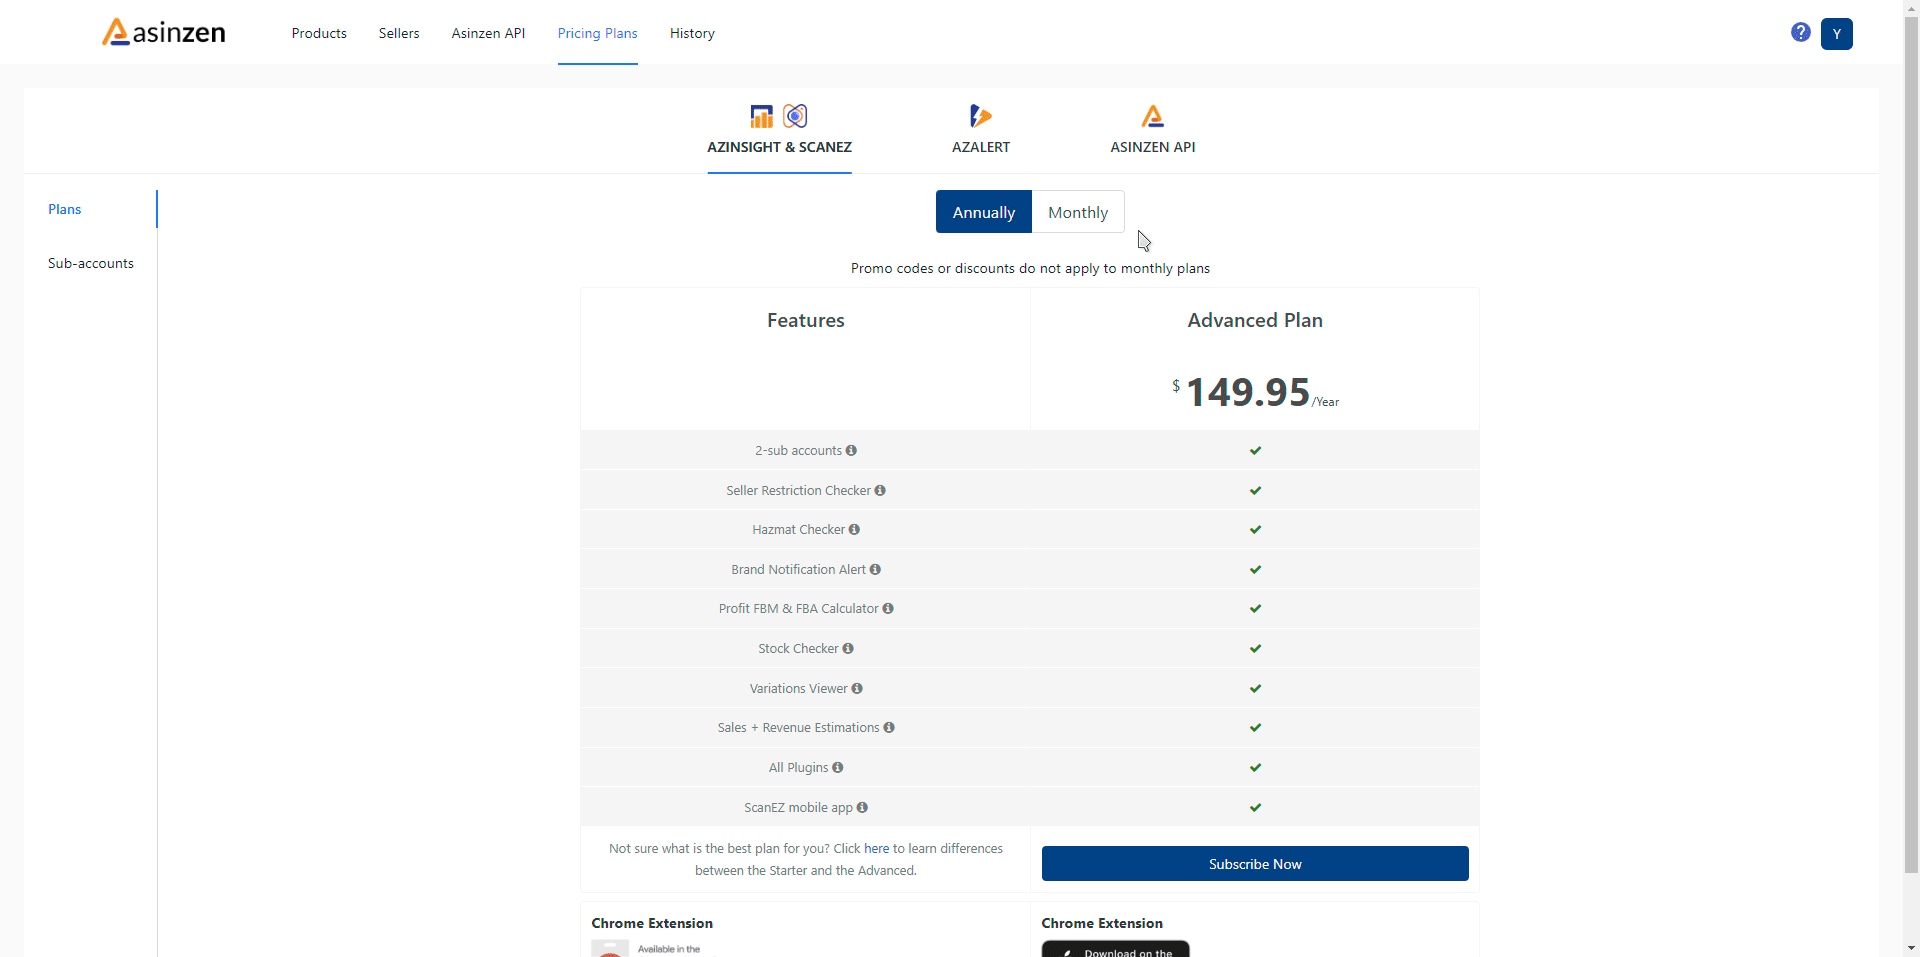Show info for 2-sub accounts
The height and width of the screenshot is (957, 1920).
(851, 450)
